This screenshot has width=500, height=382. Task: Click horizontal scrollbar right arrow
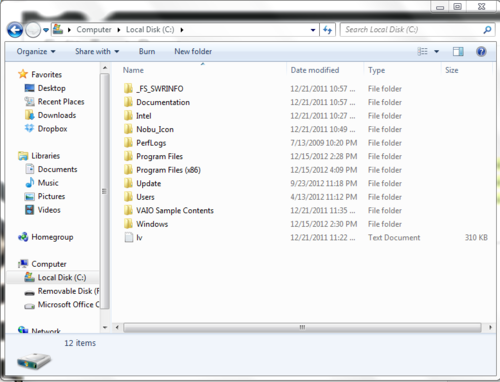pos(490,327)
